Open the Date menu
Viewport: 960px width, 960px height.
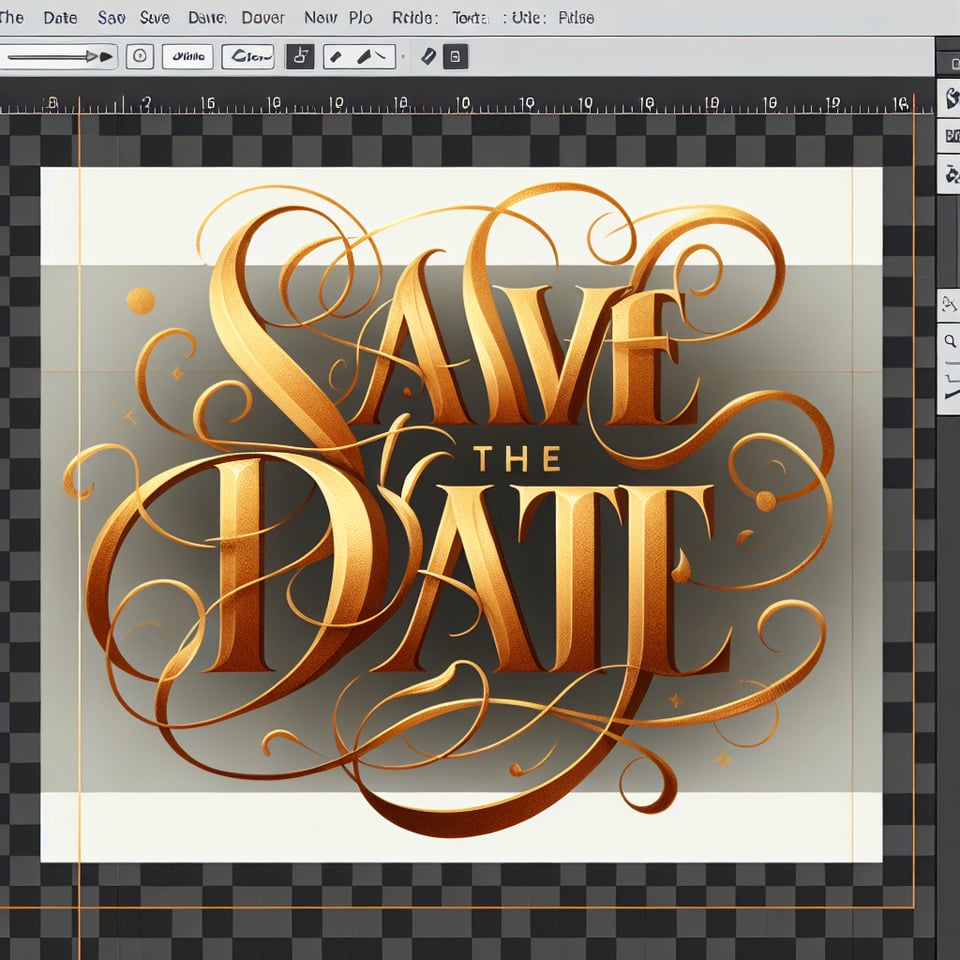[60, 18]
